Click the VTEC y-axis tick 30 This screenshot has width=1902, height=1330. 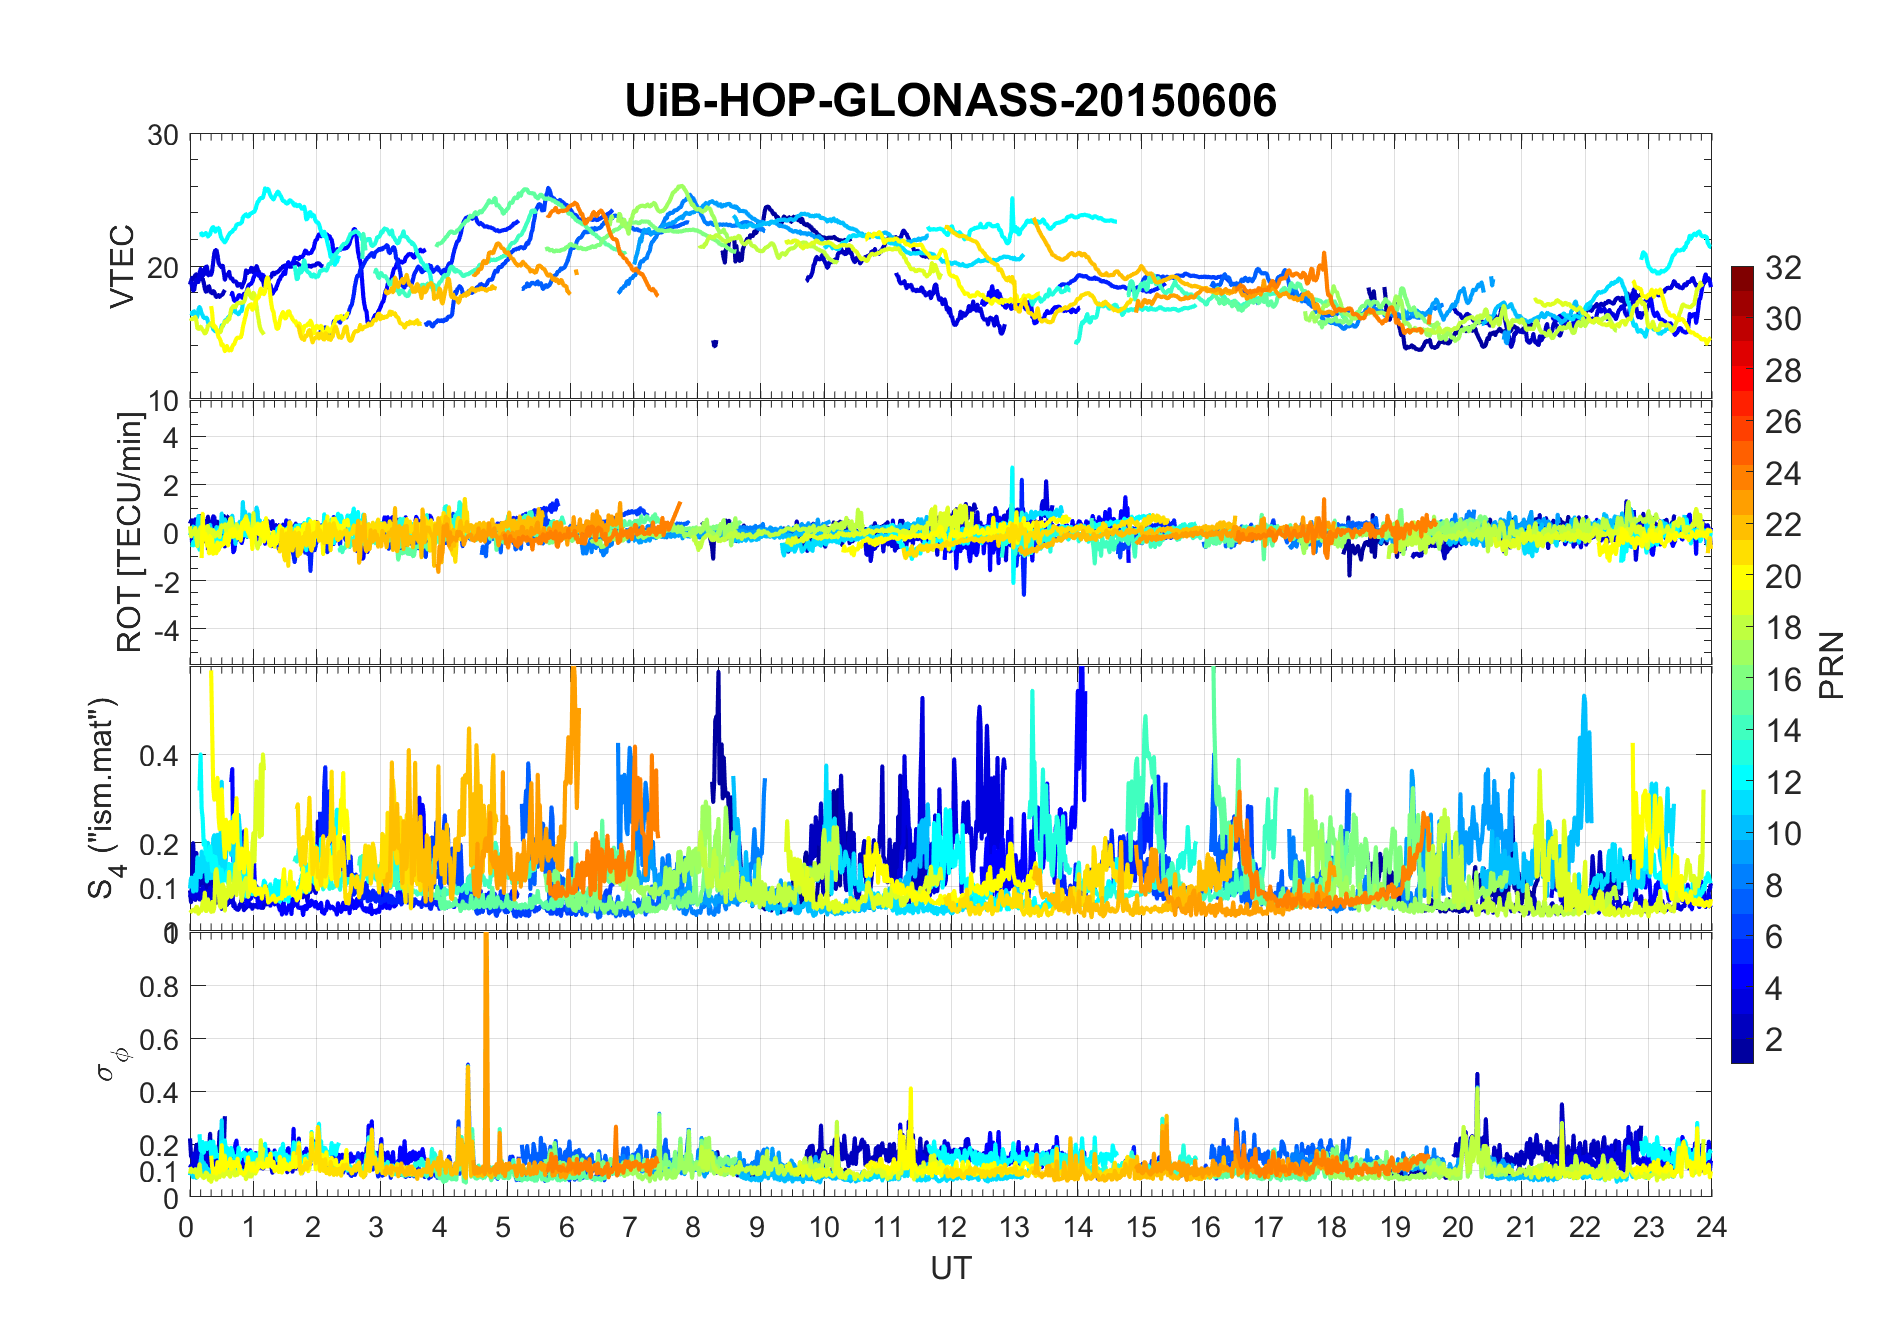(163, 135)
